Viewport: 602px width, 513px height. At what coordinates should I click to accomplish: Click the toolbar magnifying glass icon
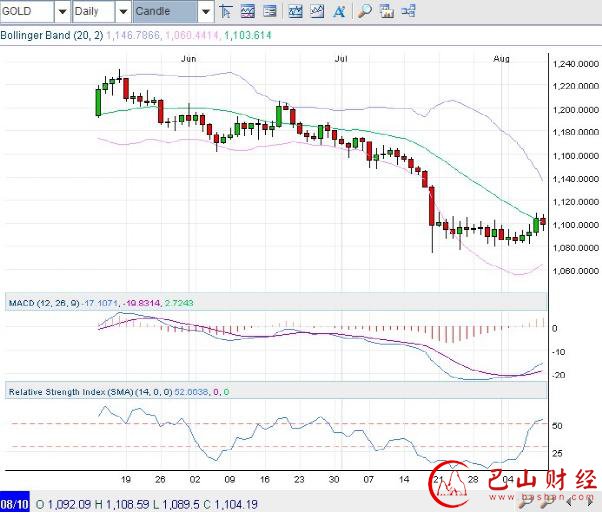(364, 11)
